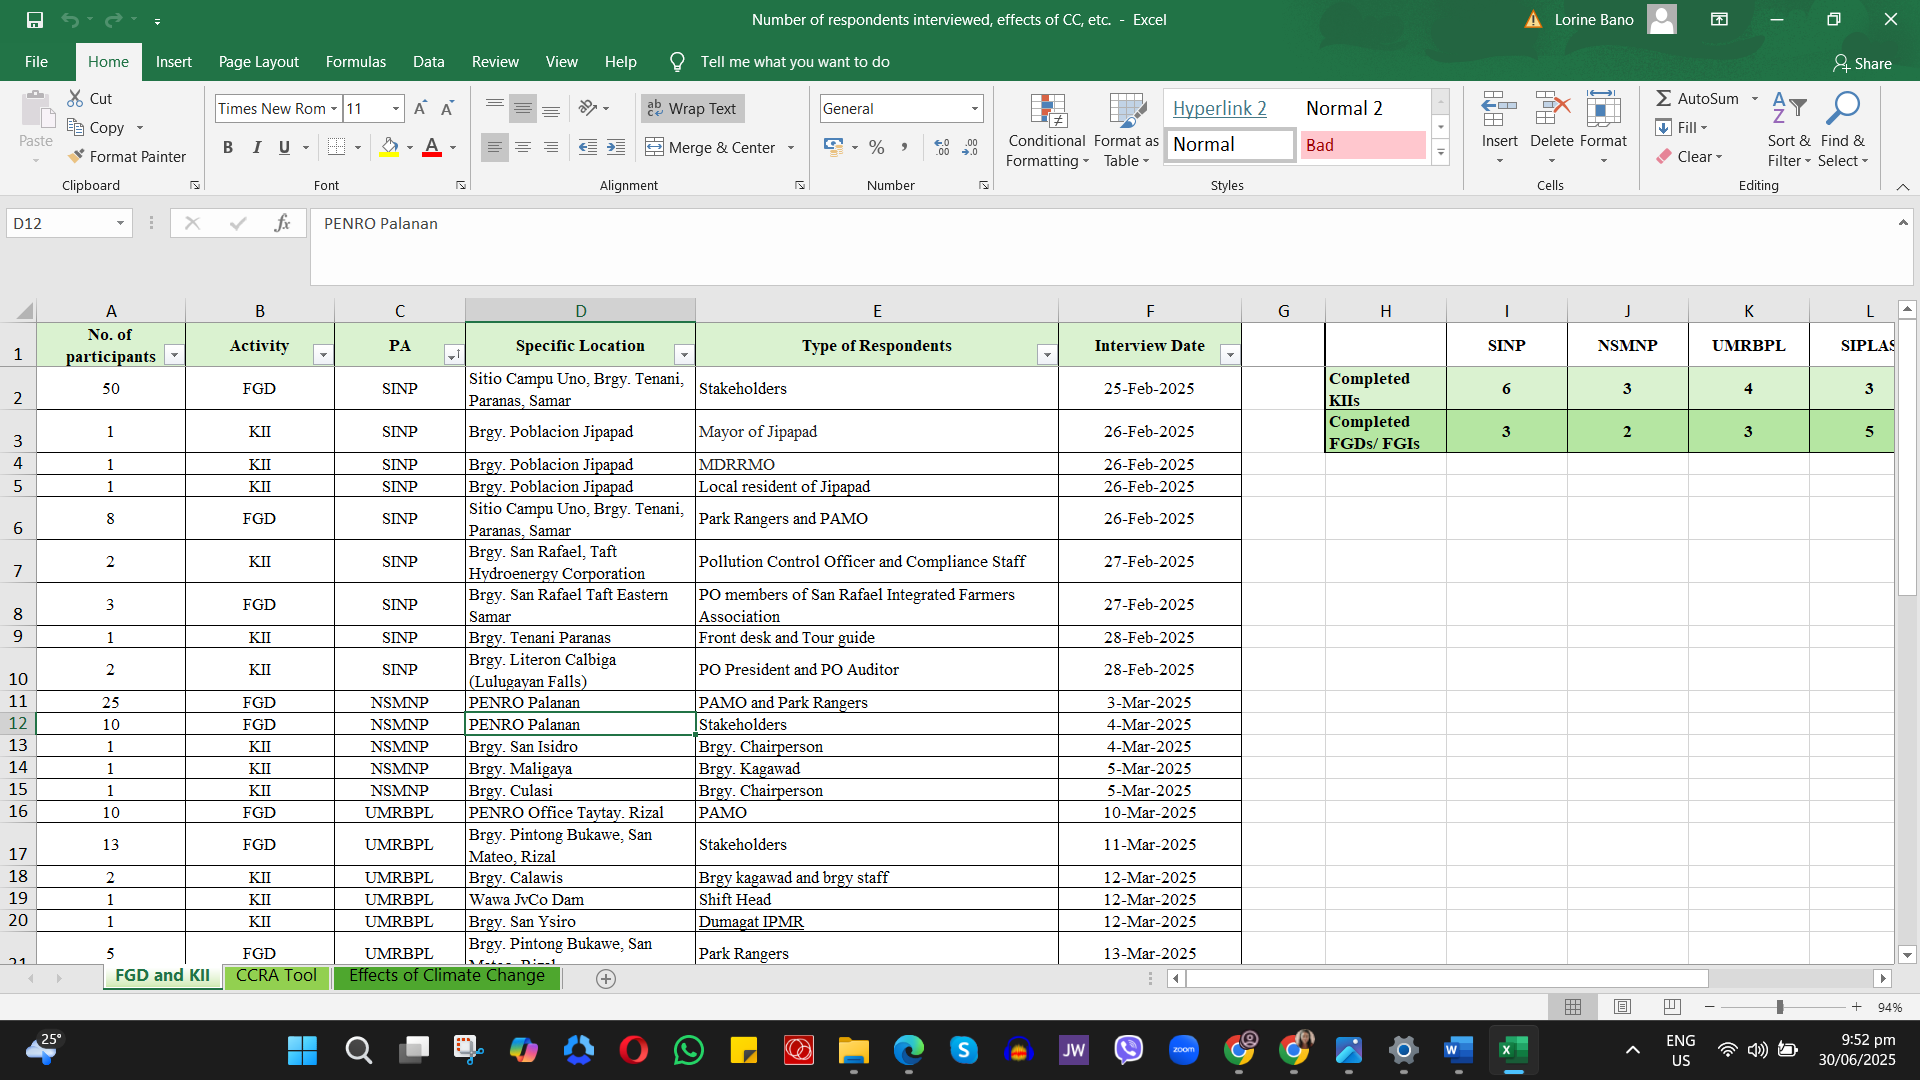Click the Borders icon
The image size is (1920, 1080).
(x=337, y=147)
